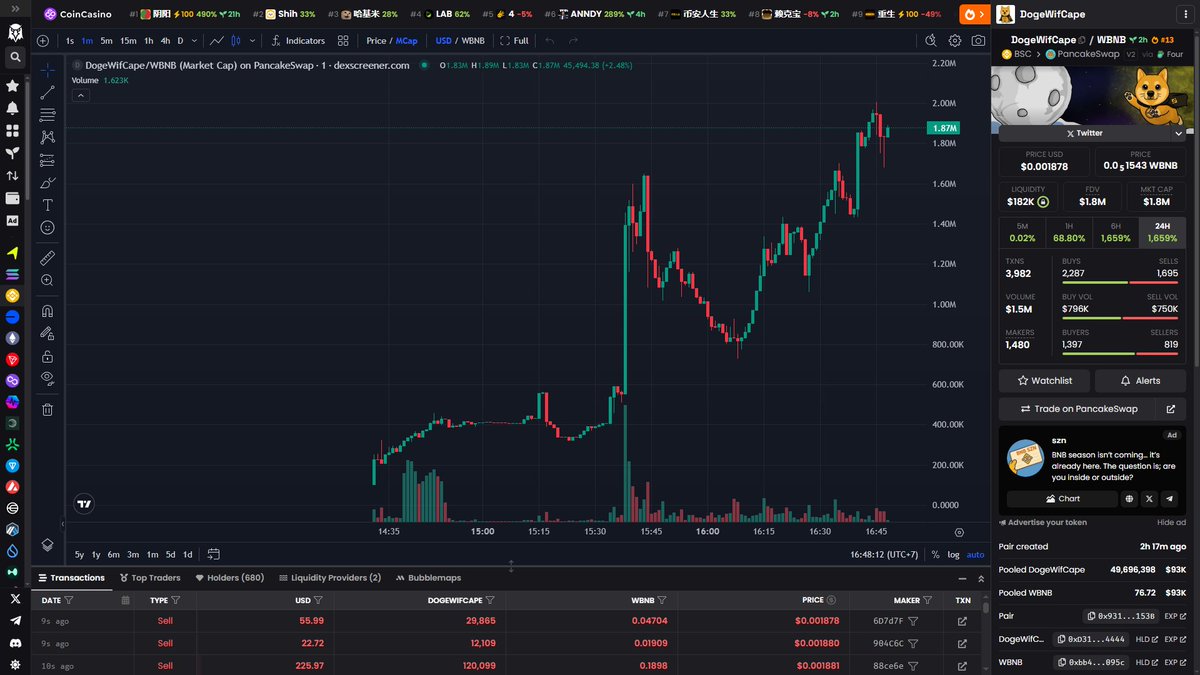Image resolution: width=1200 pixels, height=675 pixels.
Task: Show the 1H price change stats
Action: click(x=1068, y=232)
